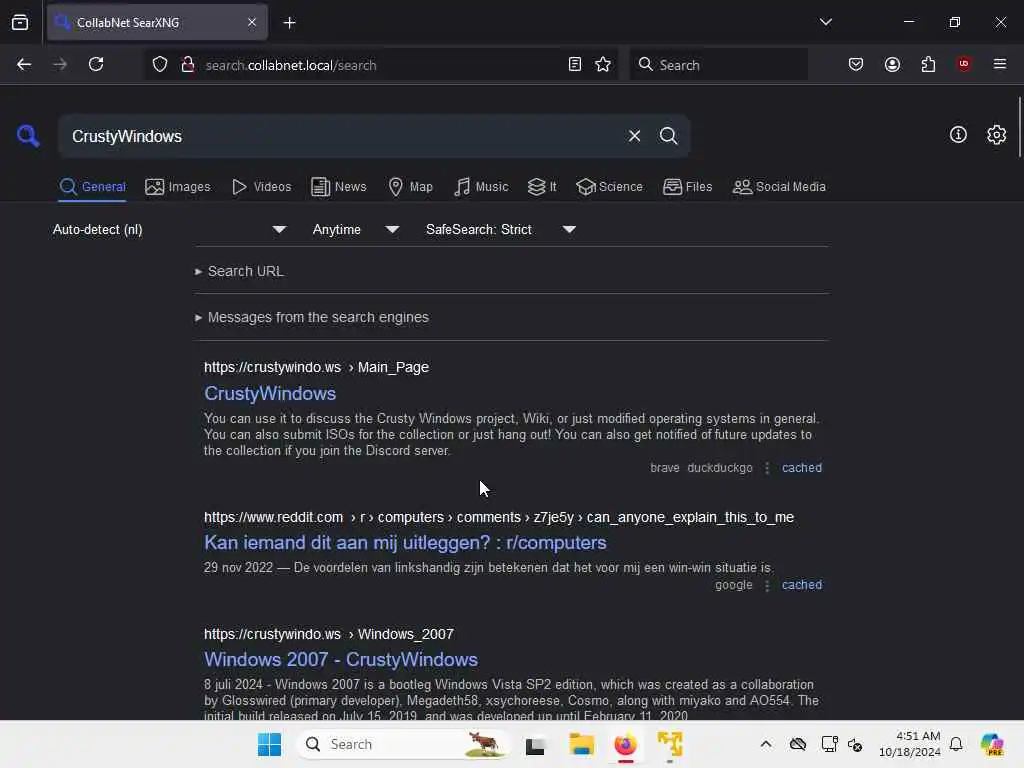
Task: Open Windows 2007 - CrustyWindows result
Action: tap(341, 660)
